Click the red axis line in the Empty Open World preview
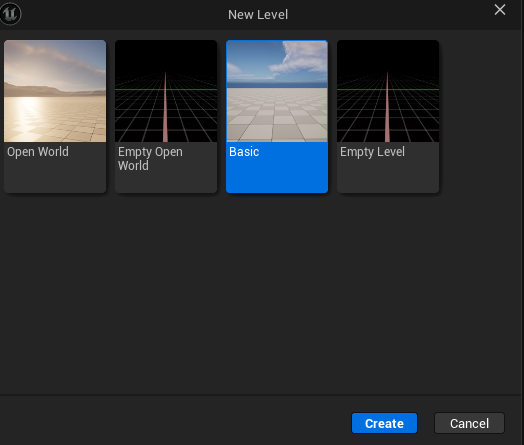The width and height of the screenshot is (524, 445). coord(165,114)
